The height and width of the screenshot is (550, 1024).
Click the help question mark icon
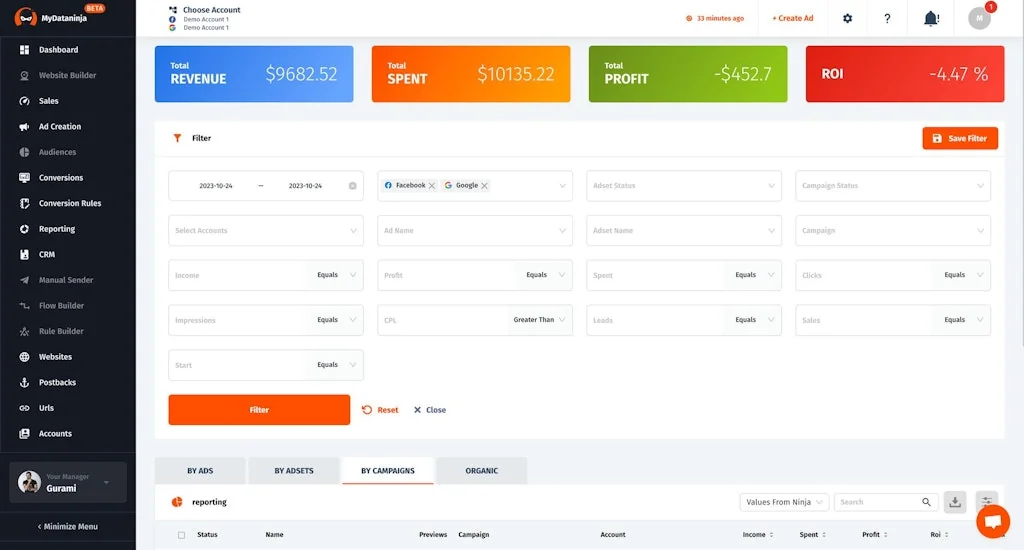[887, 18]
